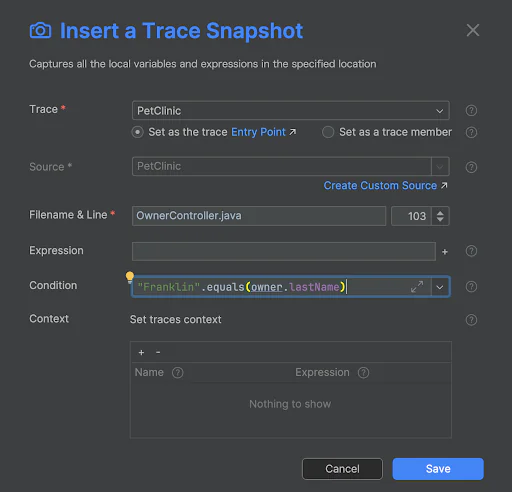512x492 pixels.
Task: Remove a context row with minus button
Action: point(158,352)
